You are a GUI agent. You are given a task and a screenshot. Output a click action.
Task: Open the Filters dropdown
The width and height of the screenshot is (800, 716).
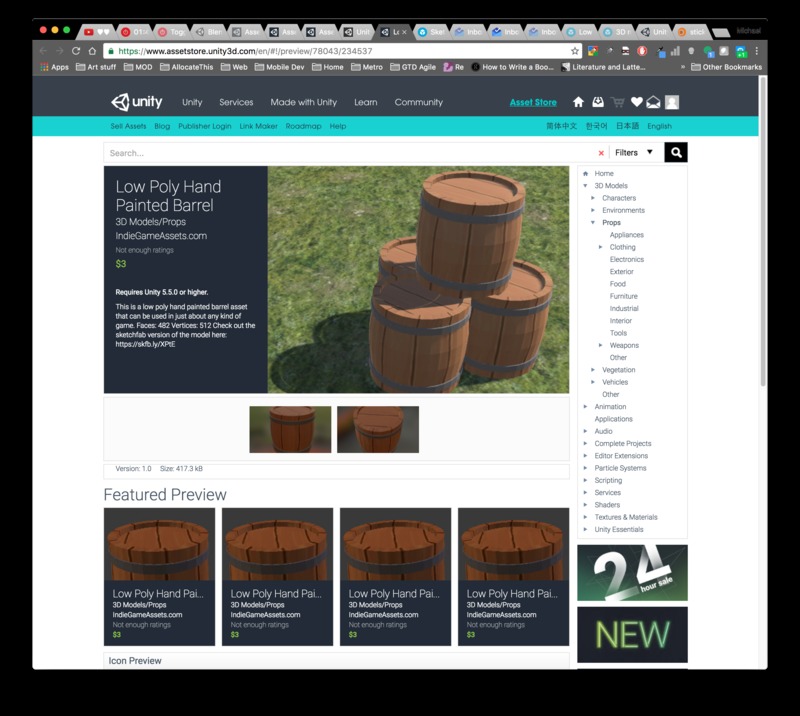[x=634, y=153]
